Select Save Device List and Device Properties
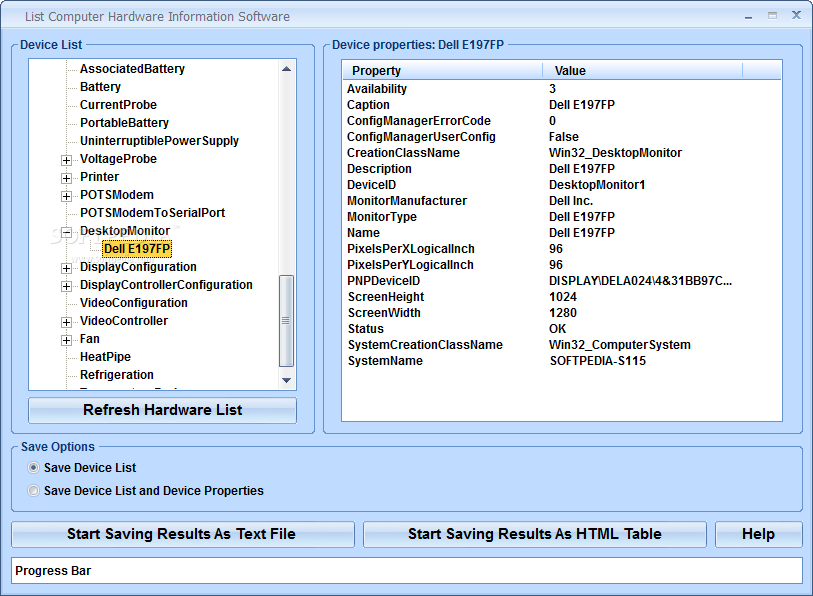The image size is (813, 596). click(x=33, y=491)
